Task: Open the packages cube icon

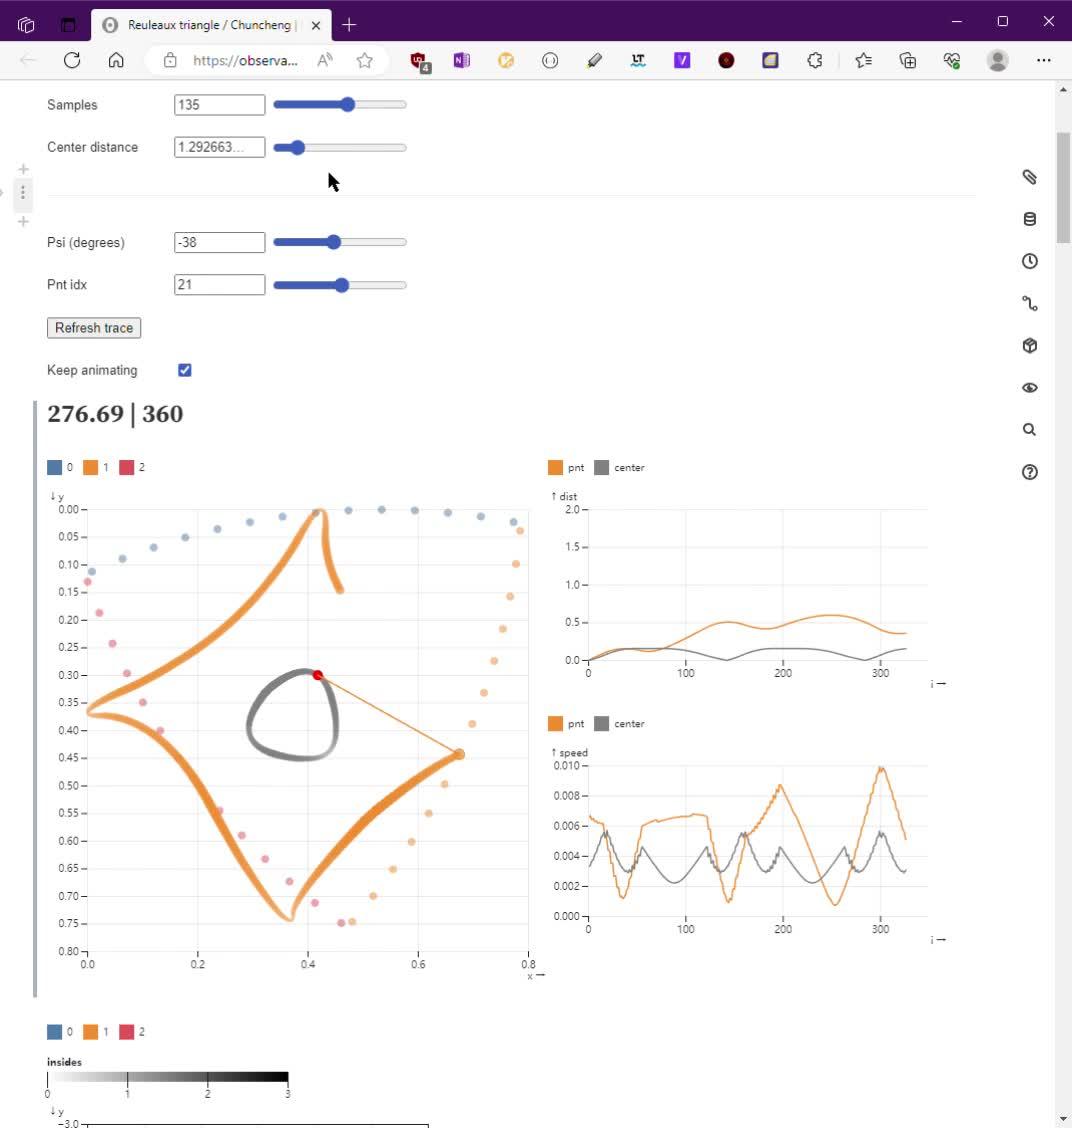Action: [x=1029, y=346]
